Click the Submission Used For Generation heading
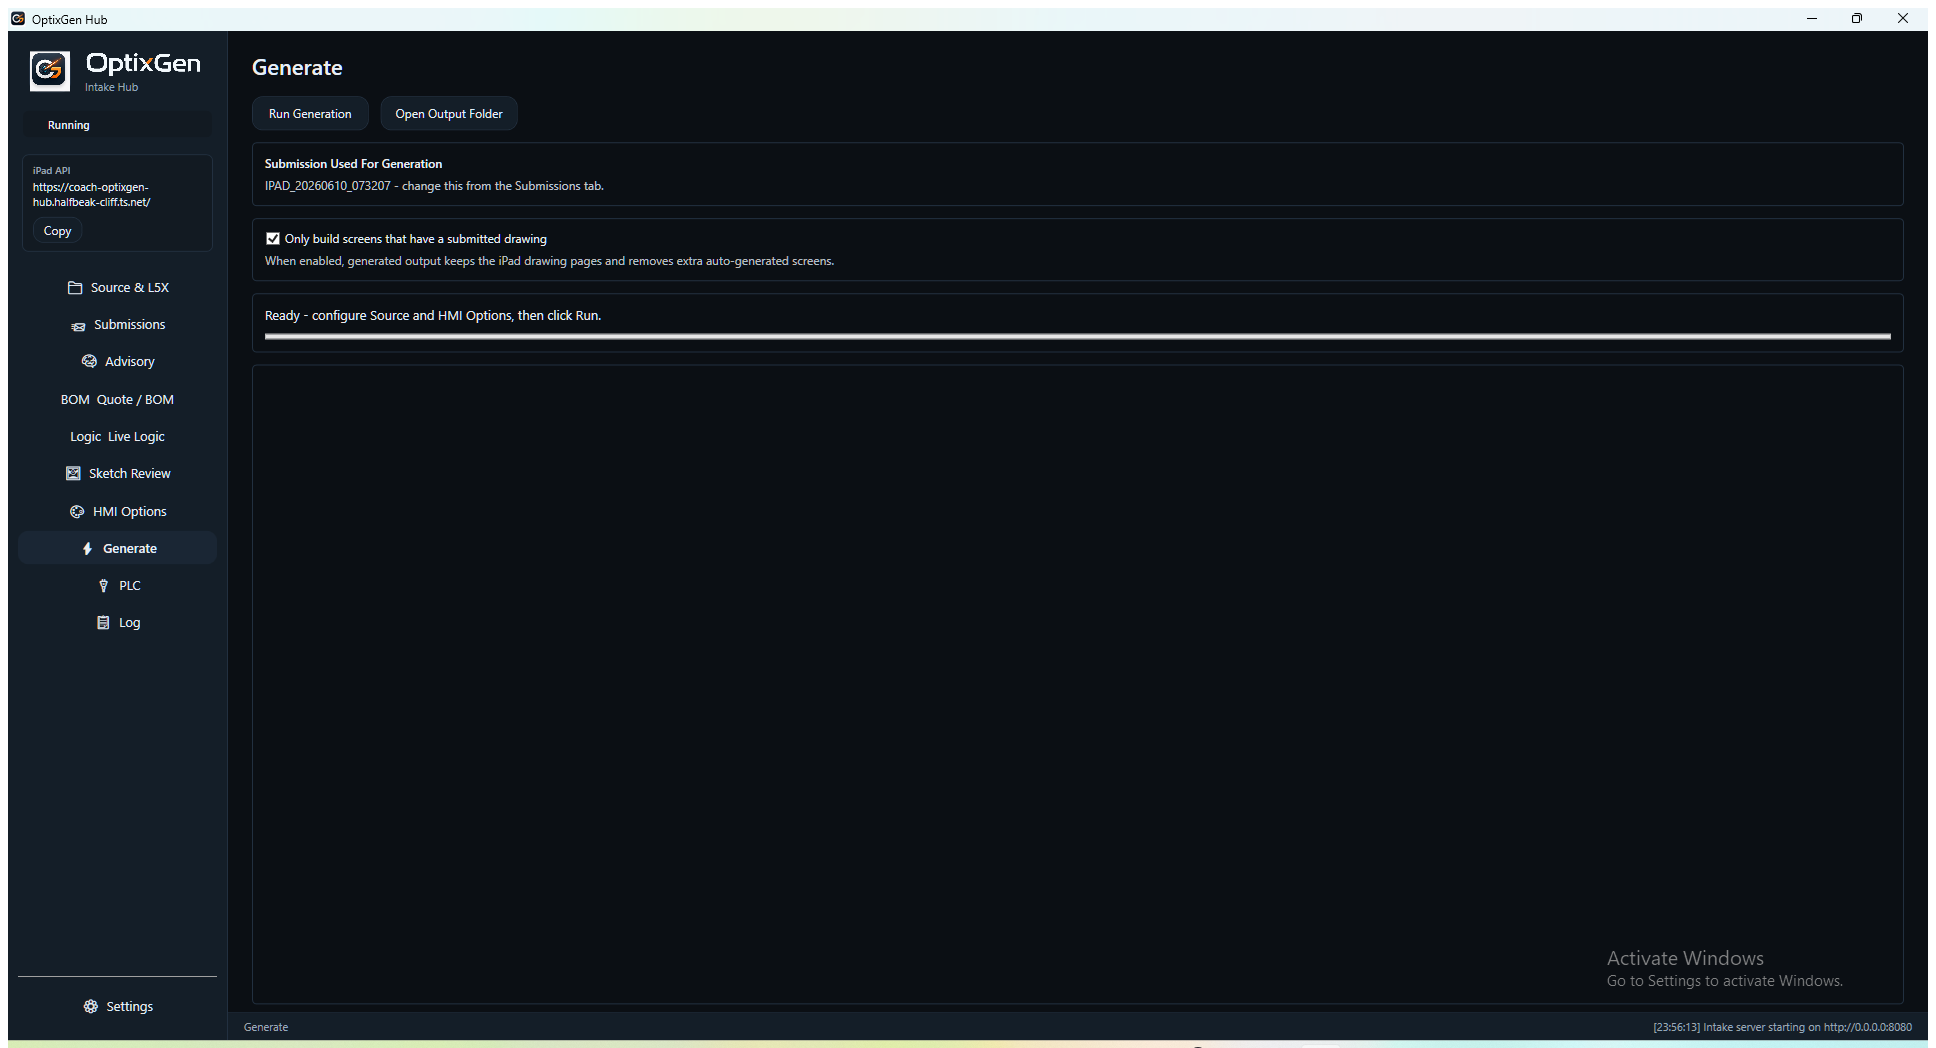 pos(353,164)
